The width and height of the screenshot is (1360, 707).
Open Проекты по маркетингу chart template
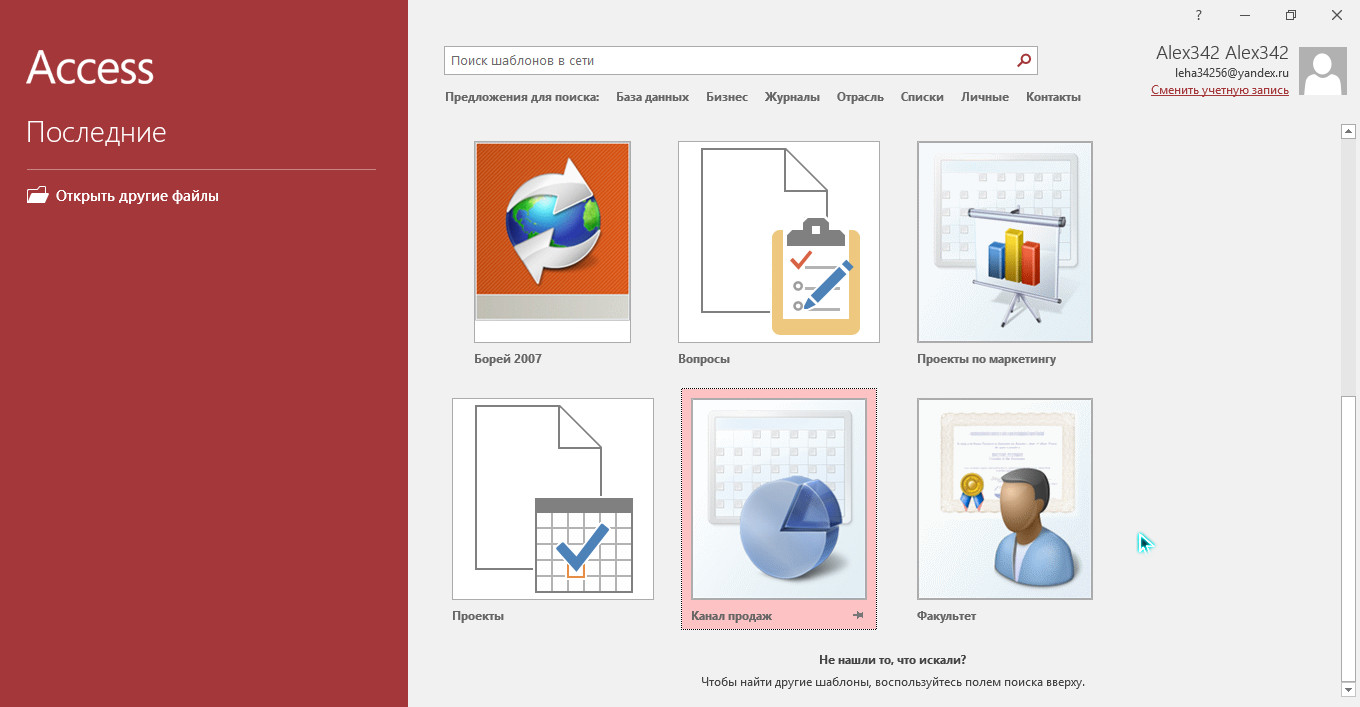click(x=1004, y=241)
